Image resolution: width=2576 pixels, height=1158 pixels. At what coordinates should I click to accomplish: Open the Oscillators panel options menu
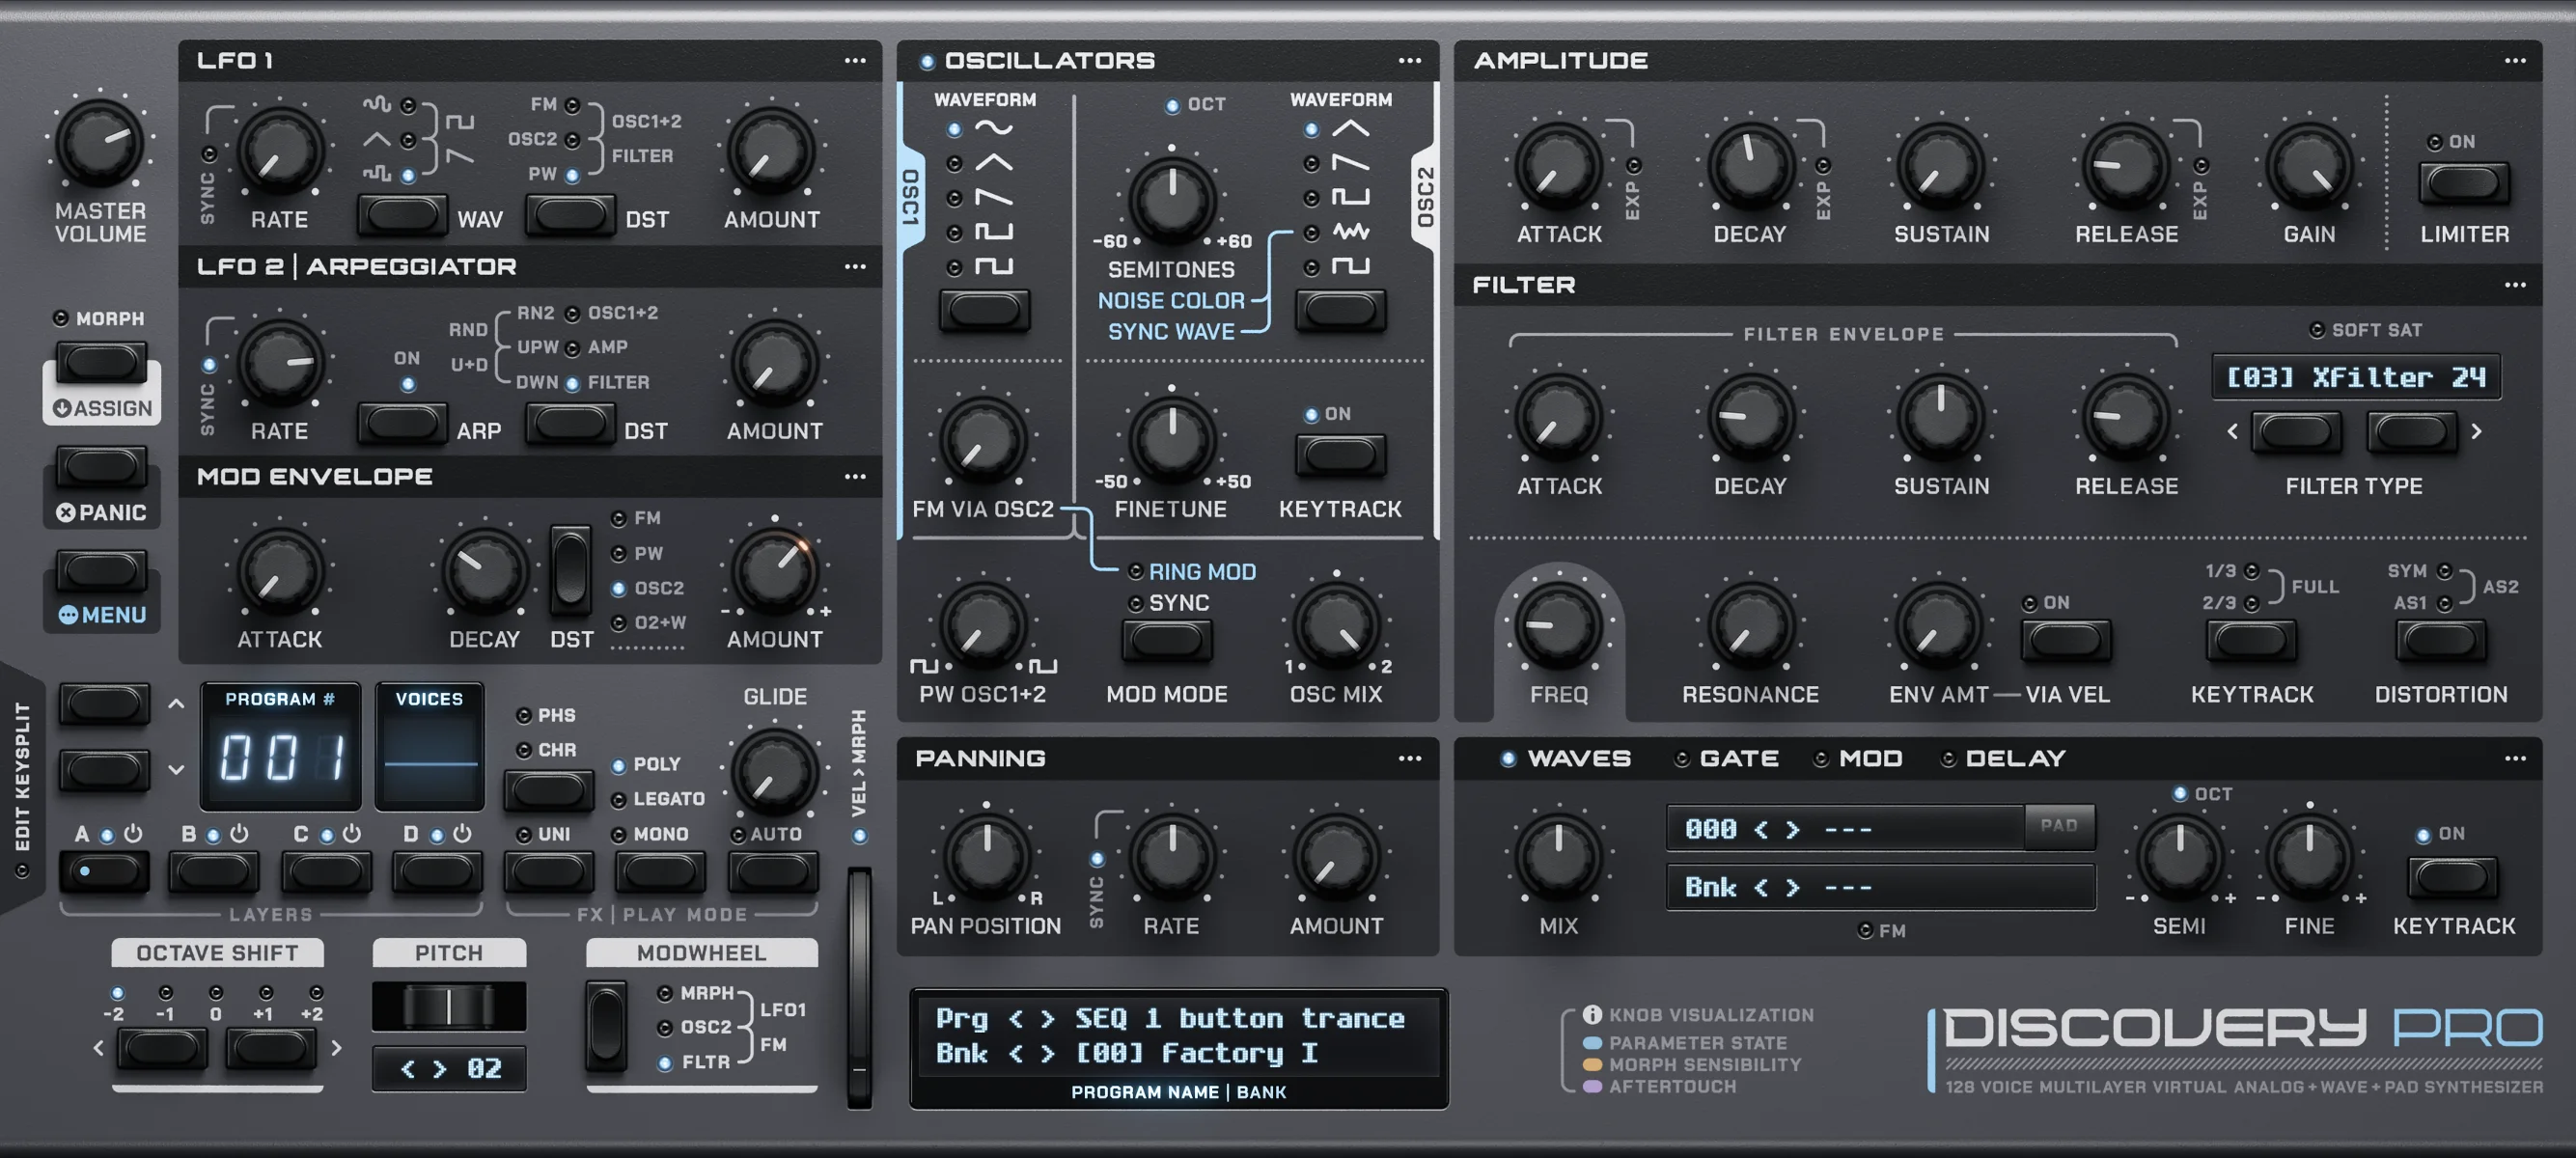(x=1410, y=60)
